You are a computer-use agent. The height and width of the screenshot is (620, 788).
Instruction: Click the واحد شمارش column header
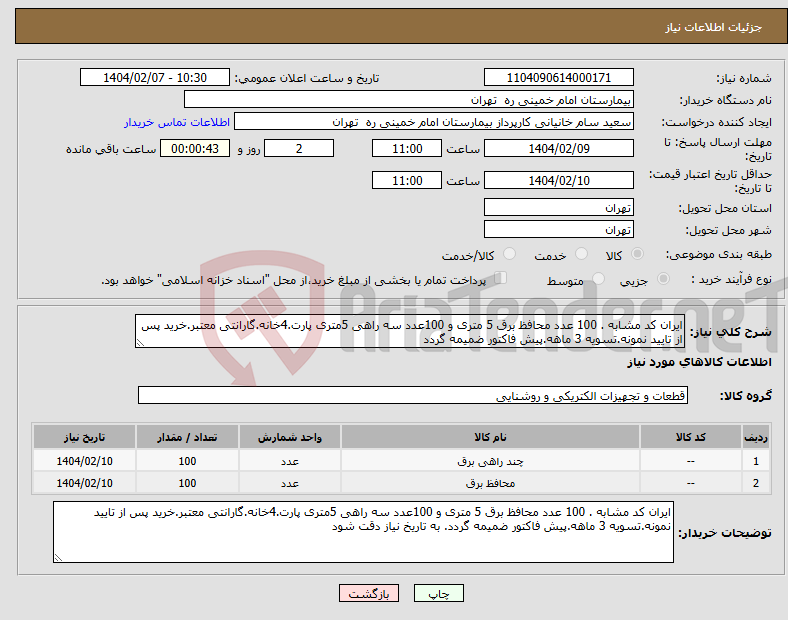coord(290,437)
